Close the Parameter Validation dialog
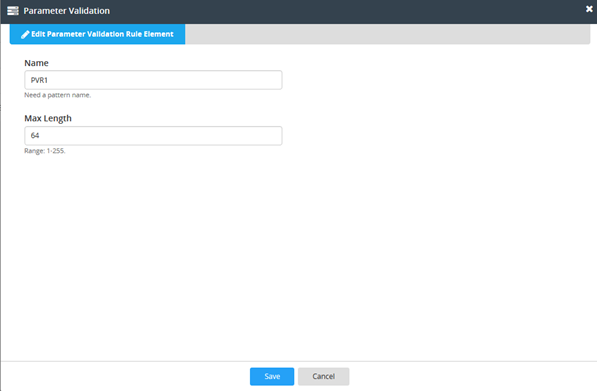The image size is (597, 391). (x=589, y=9)
